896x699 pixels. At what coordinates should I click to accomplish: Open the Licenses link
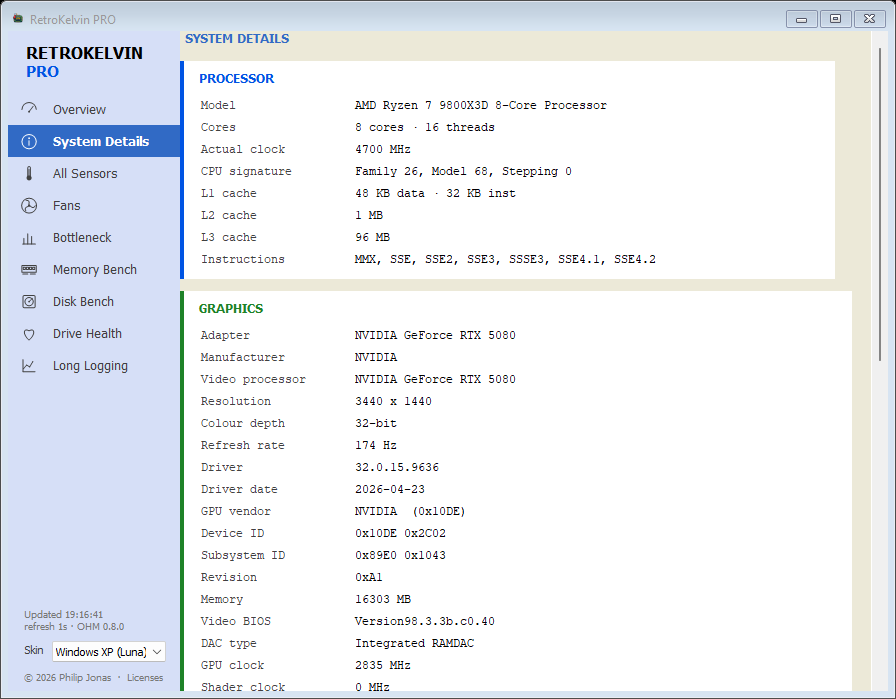point(145,677)
